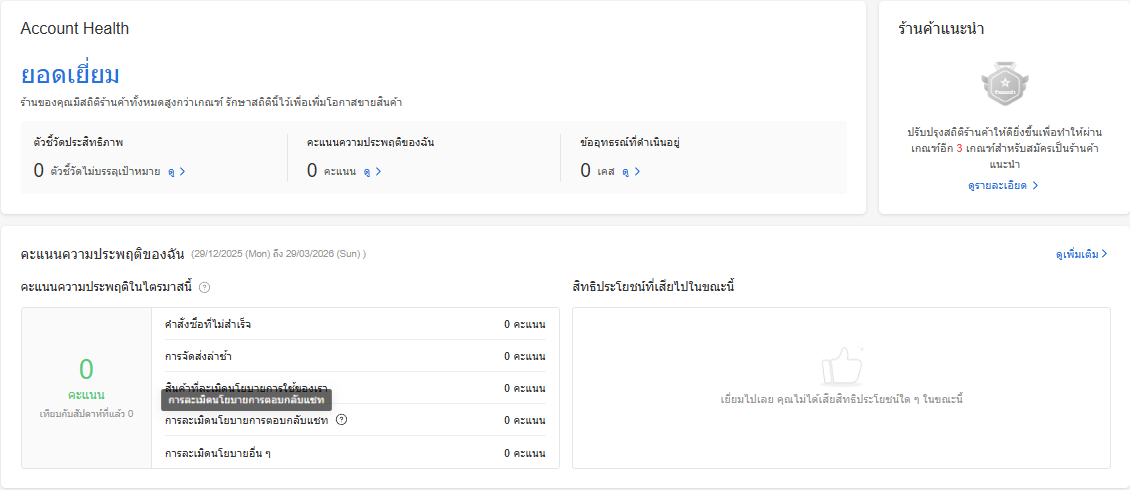
Task: Open ดู link beside 0 คะแนน
Action: [372, 171]
